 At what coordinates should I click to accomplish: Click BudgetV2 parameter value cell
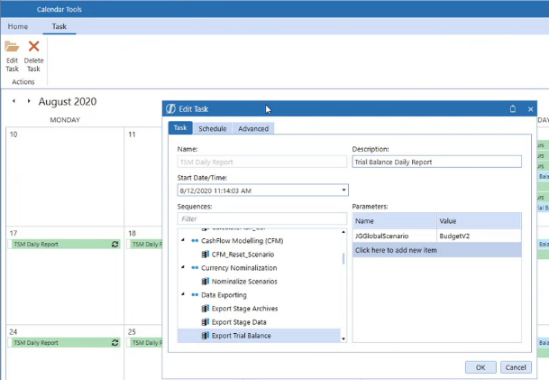pos(479,236)
